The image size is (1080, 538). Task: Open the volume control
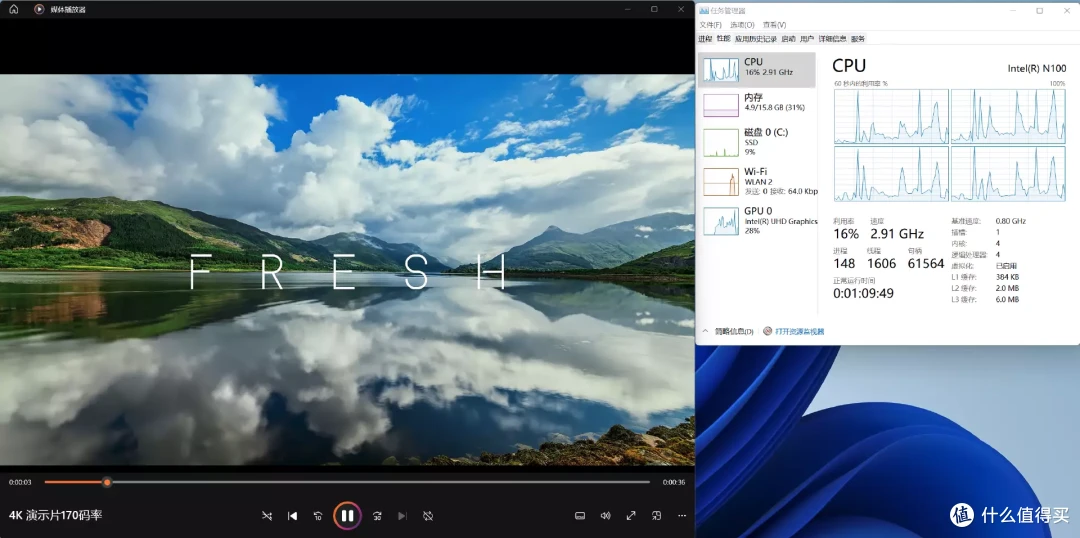(x=605, y=515)
